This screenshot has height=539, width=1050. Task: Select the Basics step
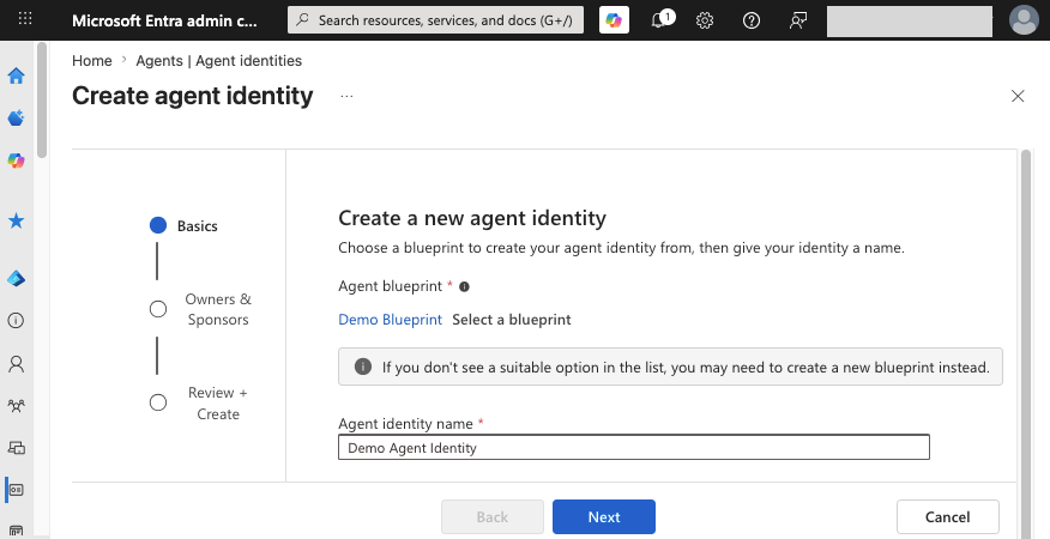(x=184, y=226)
